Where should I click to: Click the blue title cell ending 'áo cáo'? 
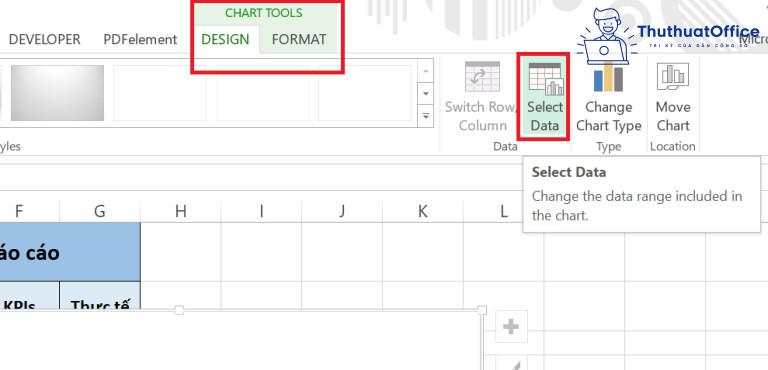pyautogui.click(x=70, y=252)
